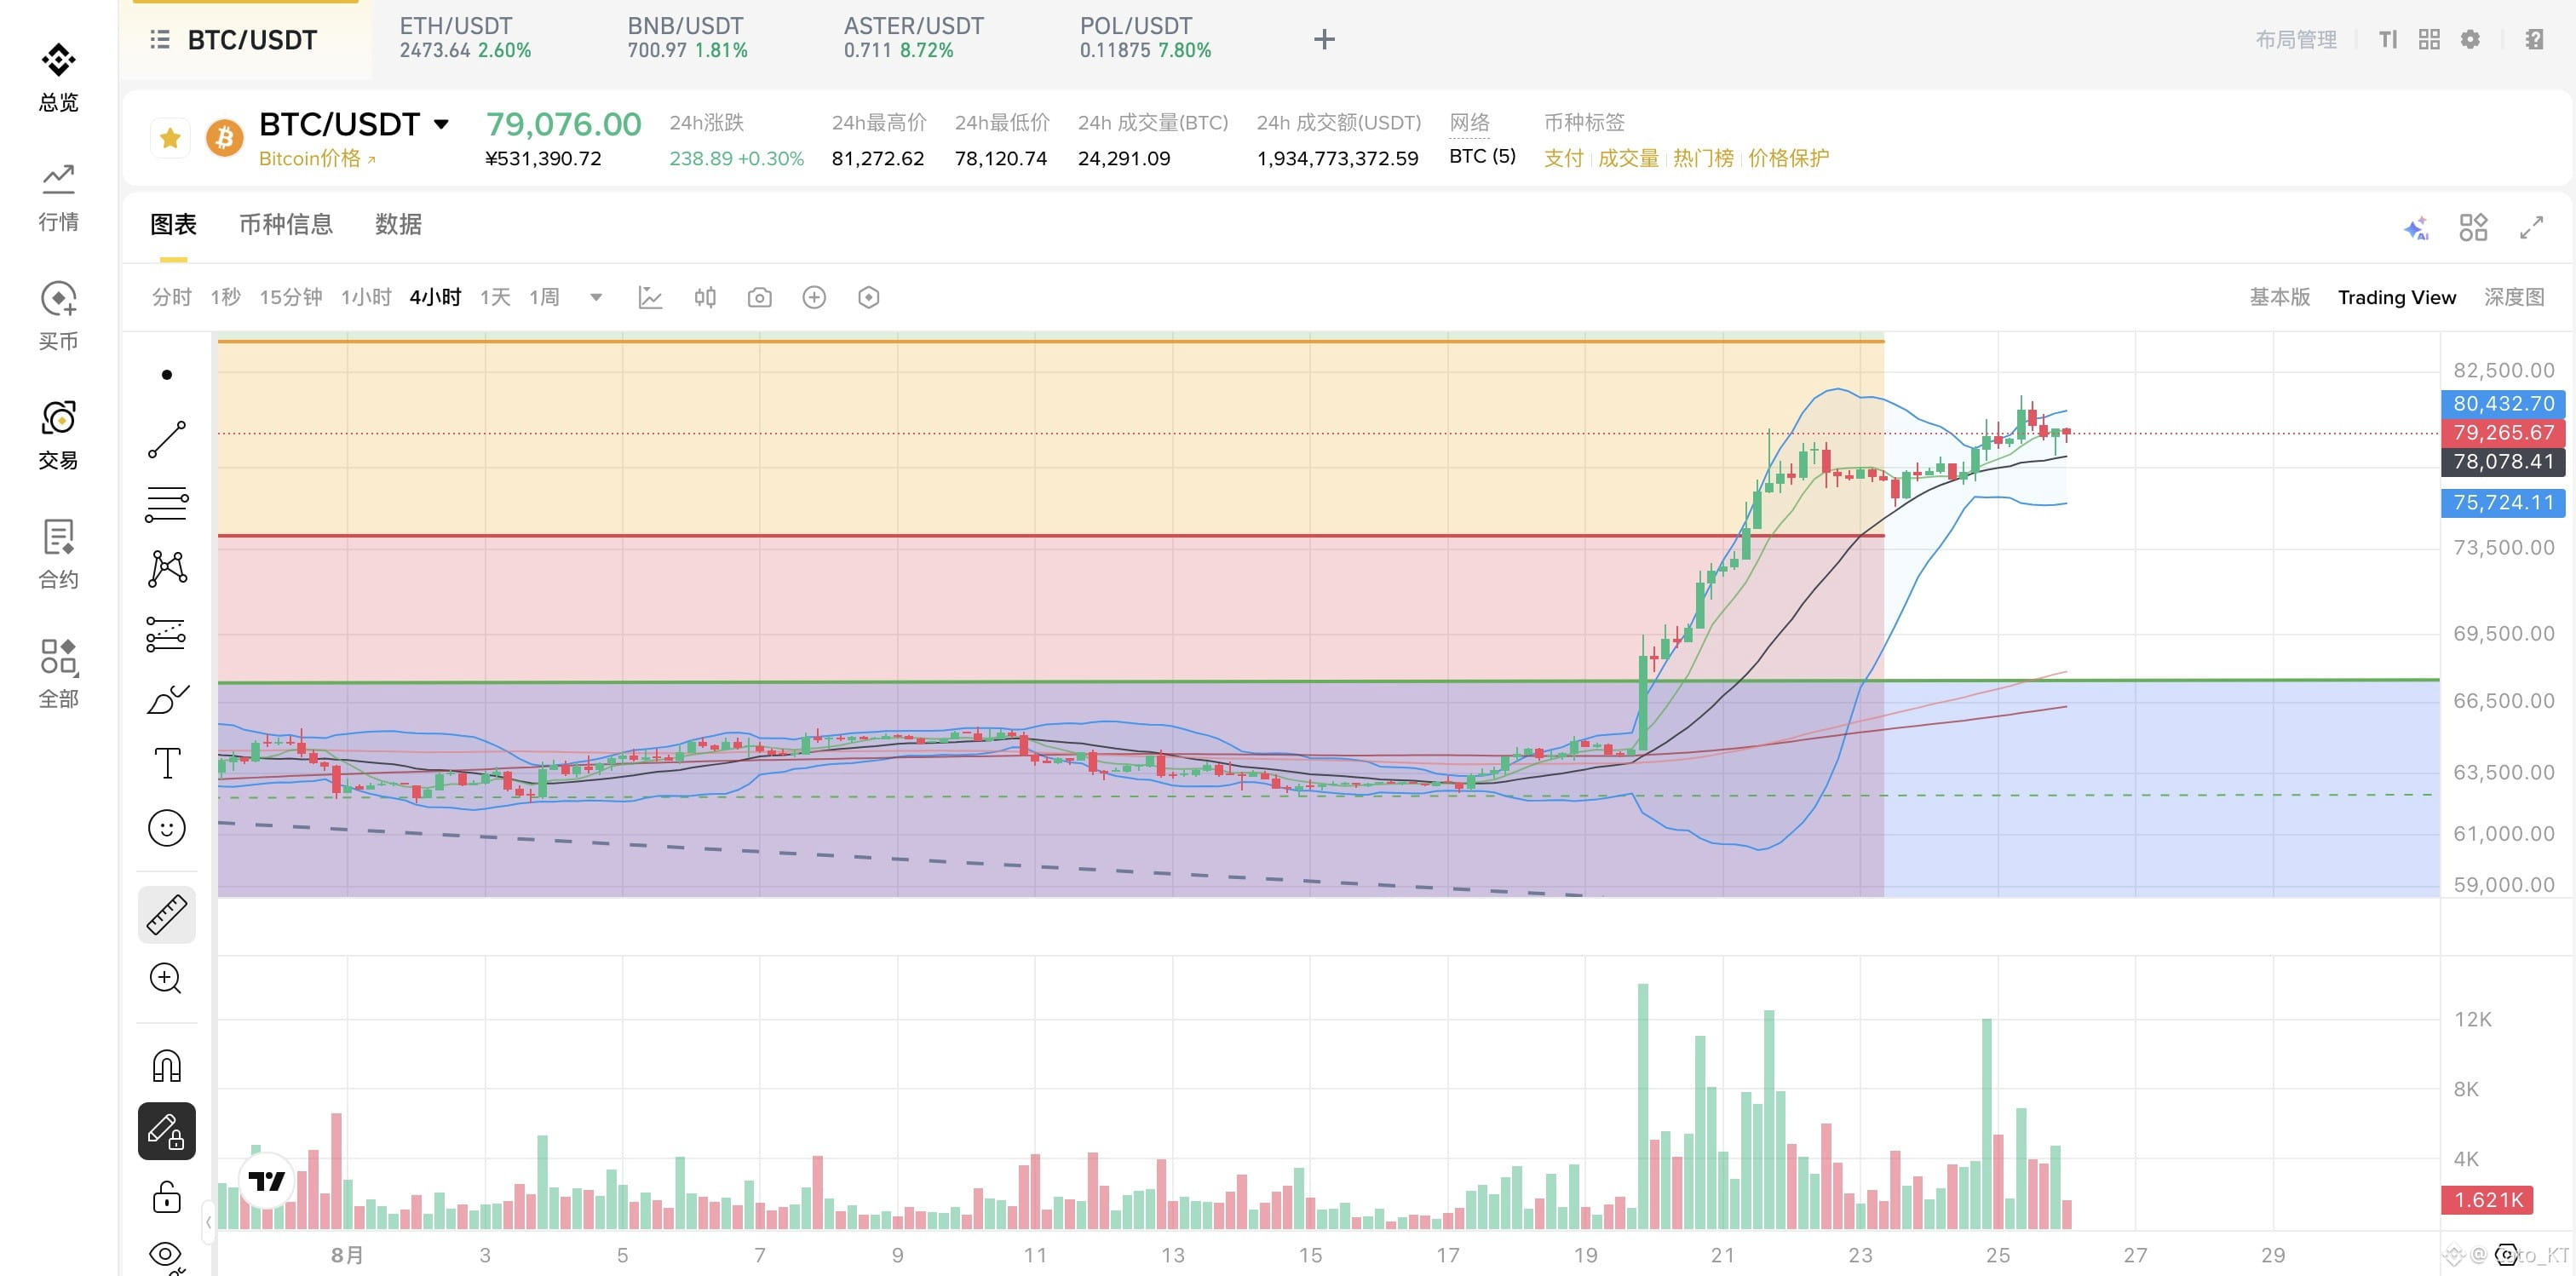Take a chart snapshot with camera icon
This screenshot has height=1276, width=2576.
point(759,297)
